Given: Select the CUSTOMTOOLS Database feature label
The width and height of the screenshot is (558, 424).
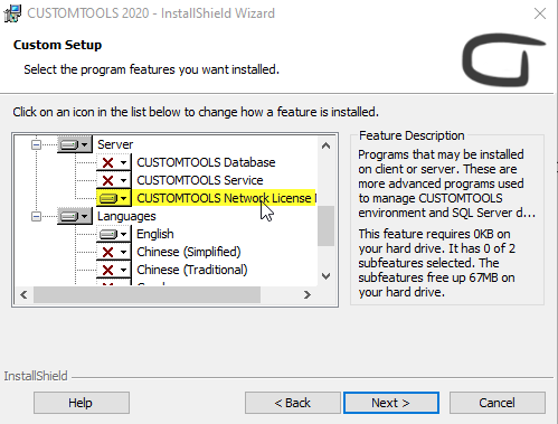Looking at the screenshot, I should tap(206, 162).
